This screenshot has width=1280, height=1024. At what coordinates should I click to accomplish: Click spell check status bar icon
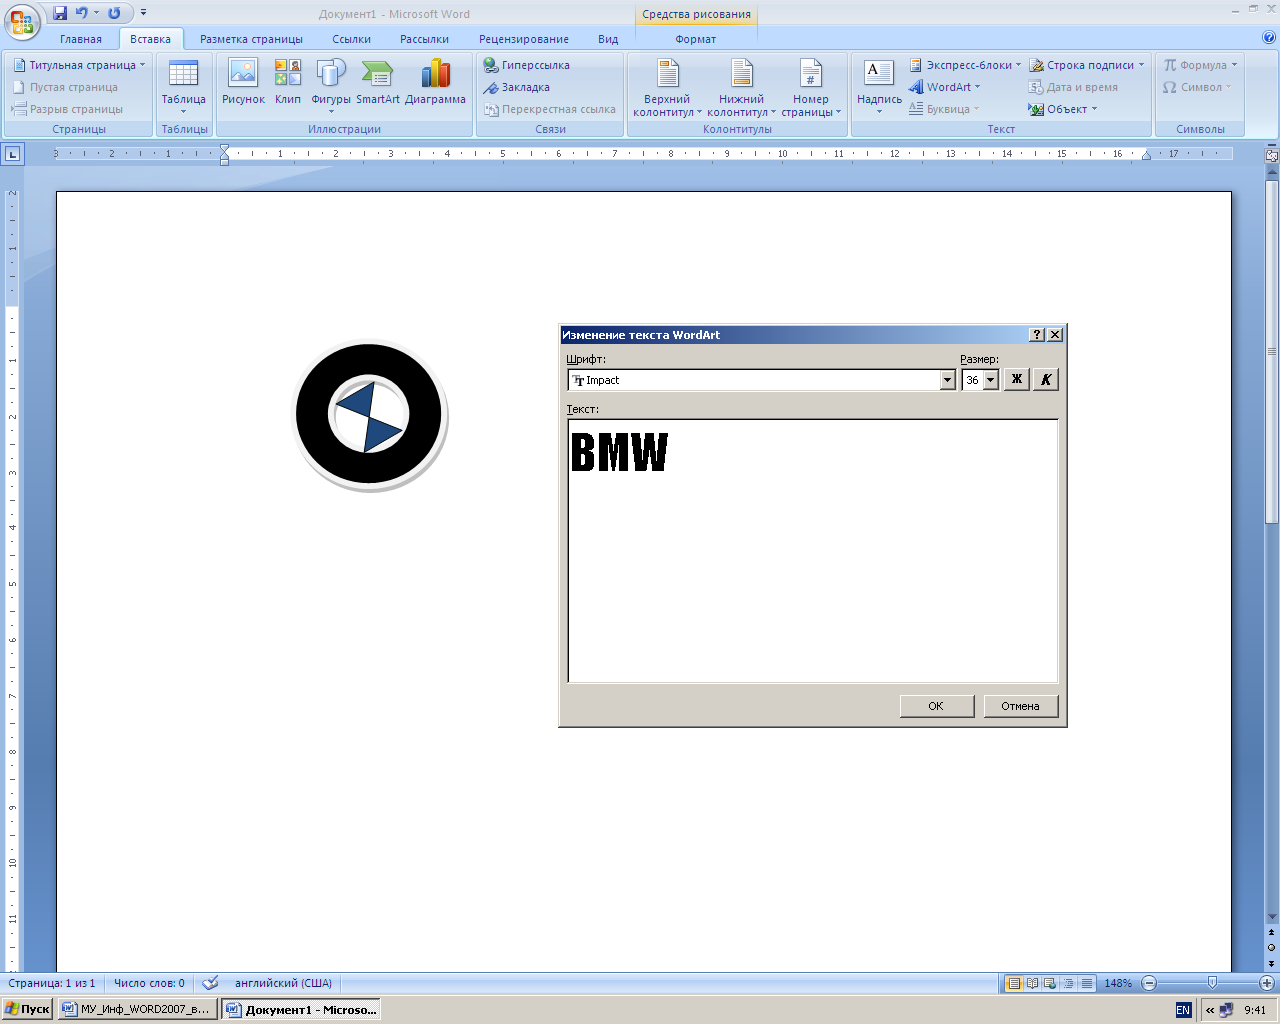tap(210, 983)
